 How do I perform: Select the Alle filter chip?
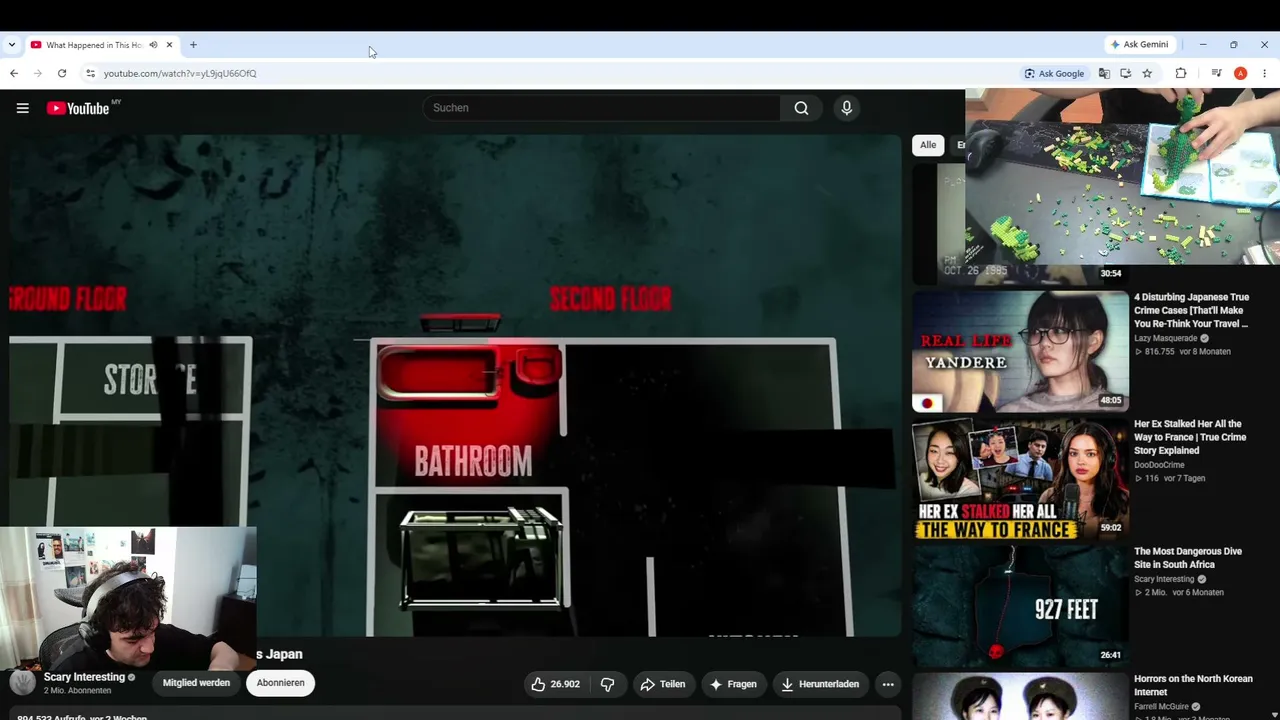tap(928, 145)
